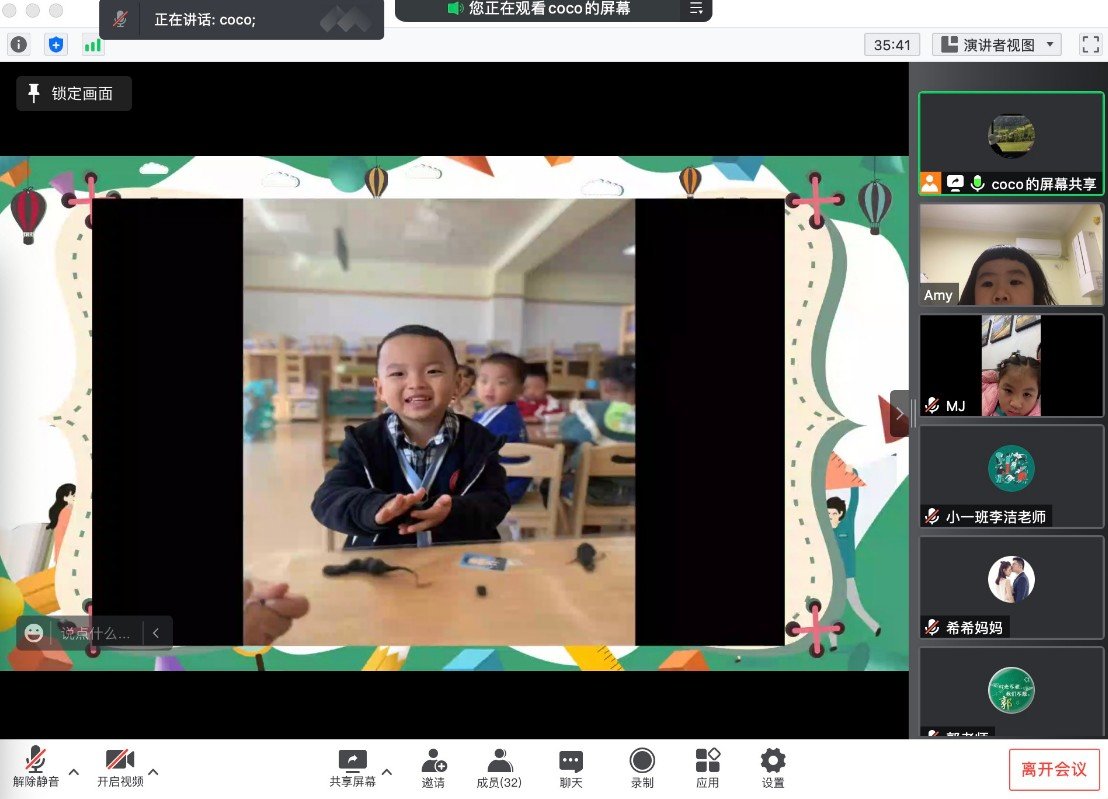The image size is (1108, 799).
Task: Click 正在讲话: coco; speaker label
Action: click(x=205, y=20)
